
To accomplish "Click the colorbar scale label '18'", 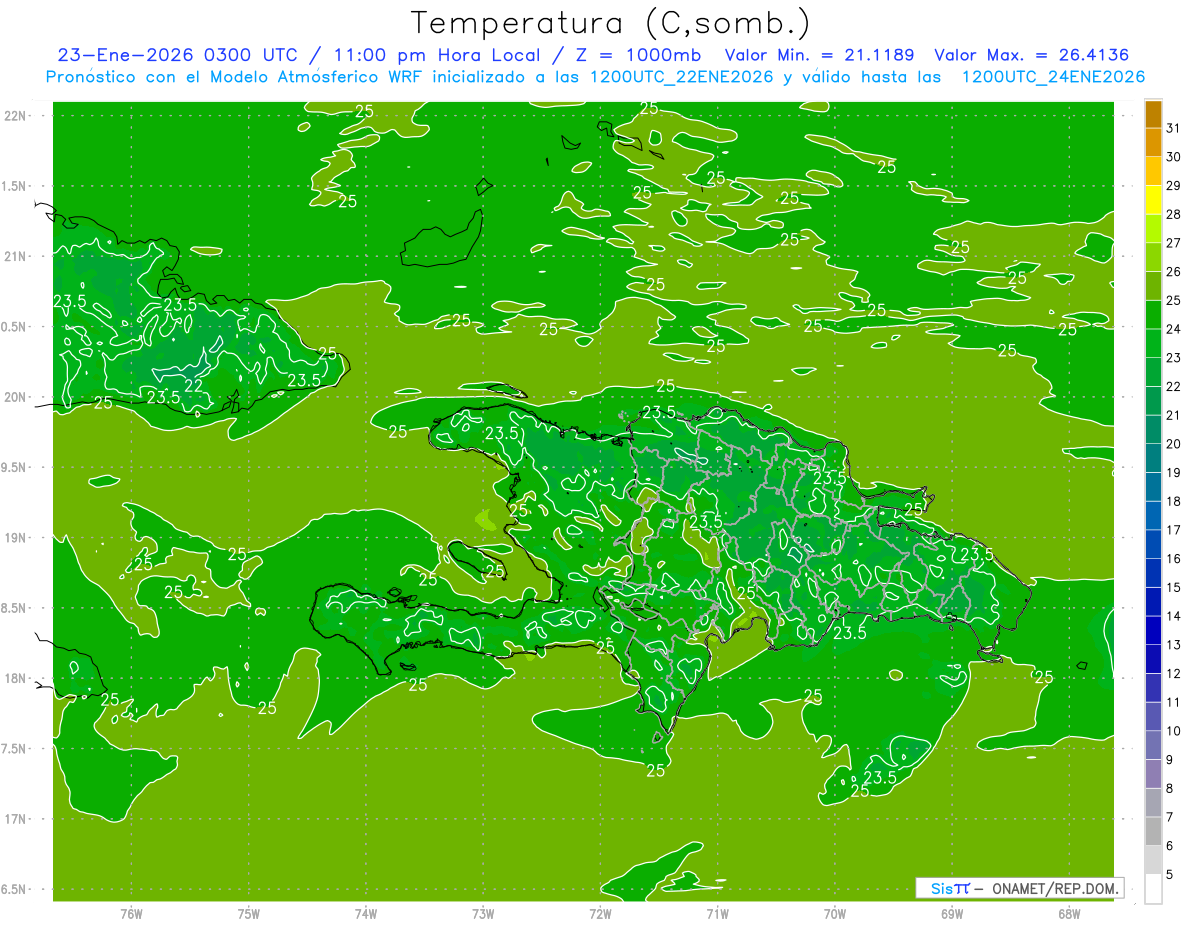I will point(1174,501).
